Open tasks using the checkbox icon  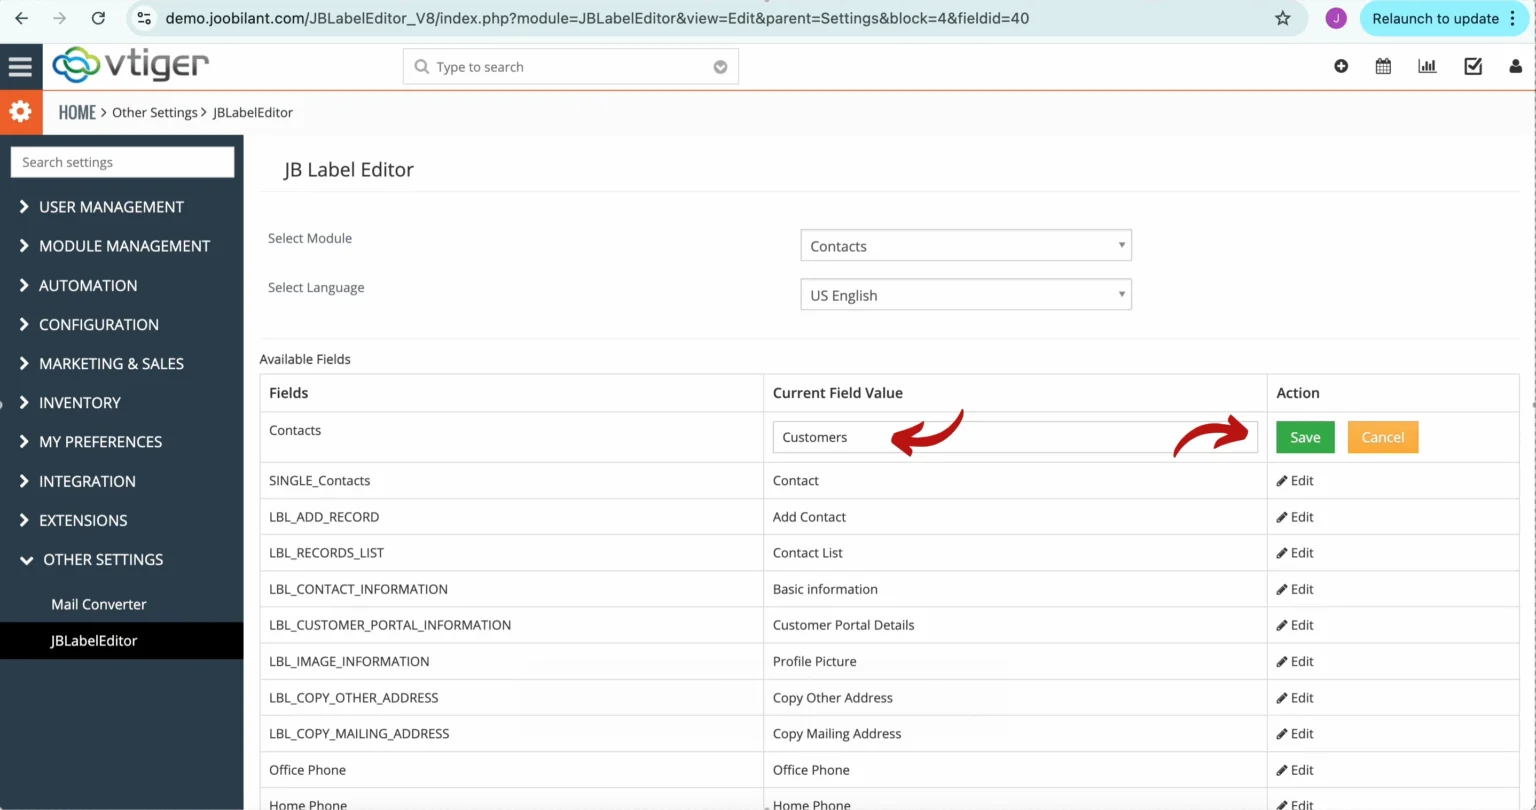coord(1472,66)
